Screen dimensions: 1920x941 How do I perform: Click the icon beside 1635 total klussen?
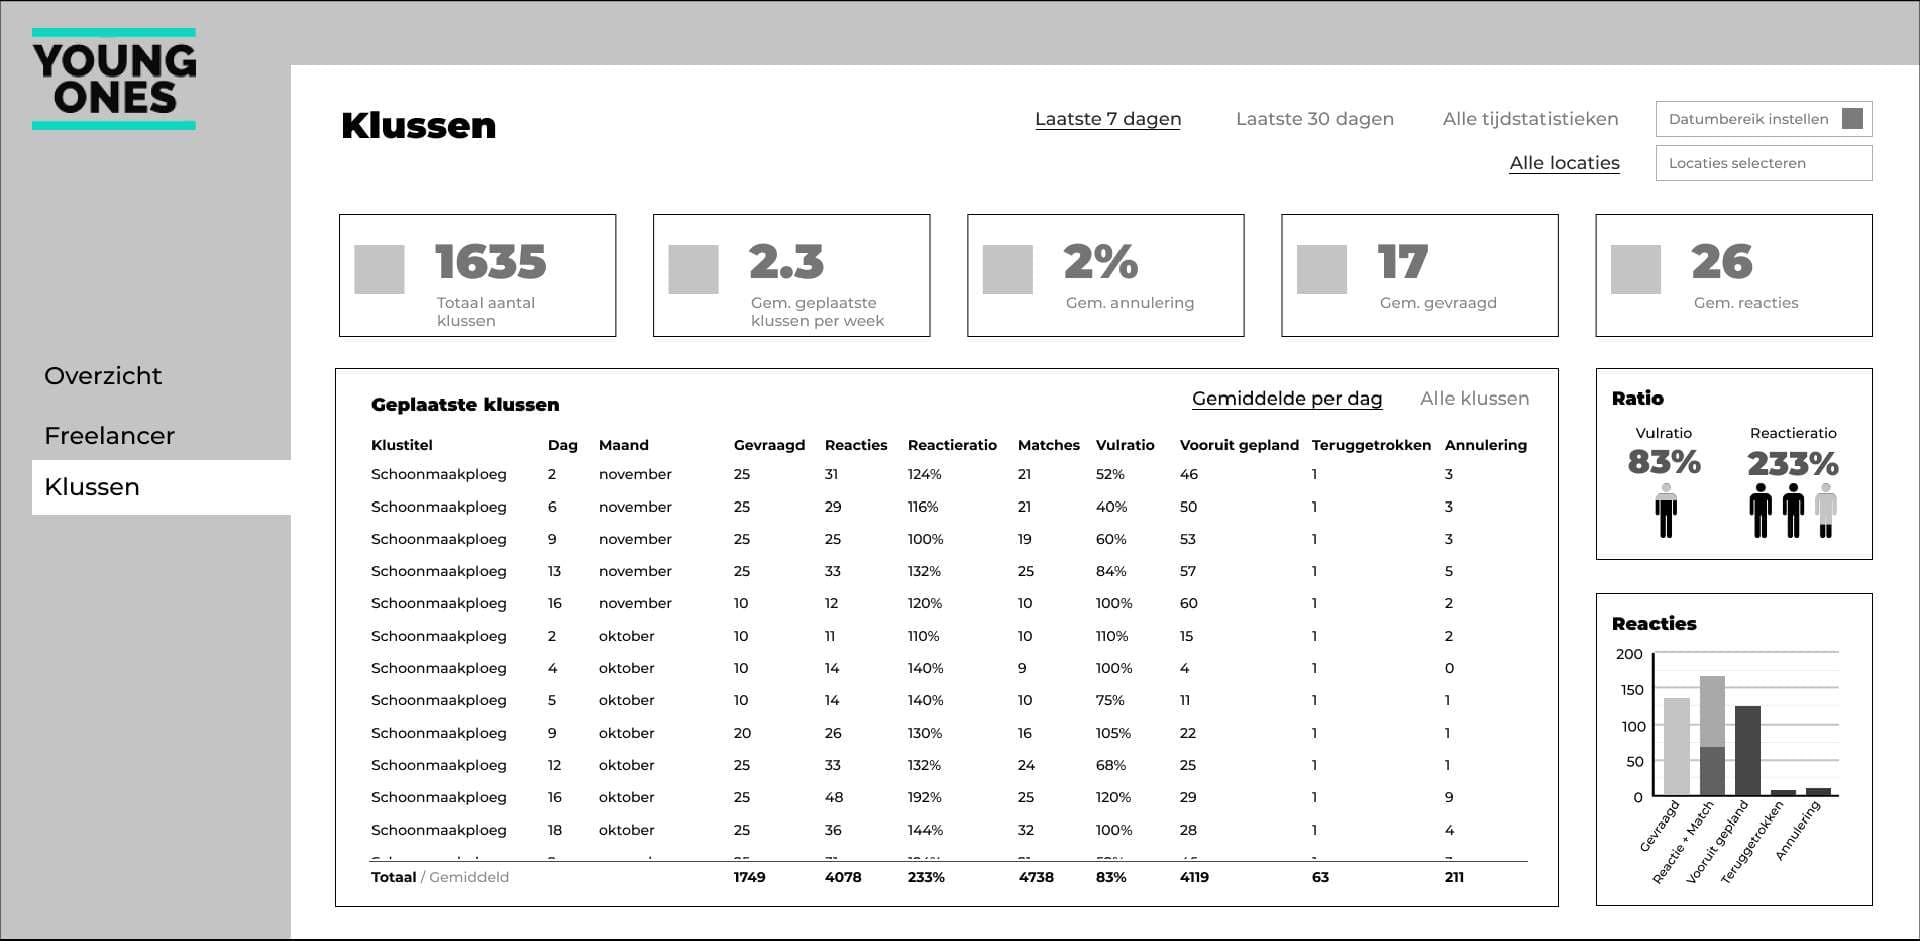(379, 269)
